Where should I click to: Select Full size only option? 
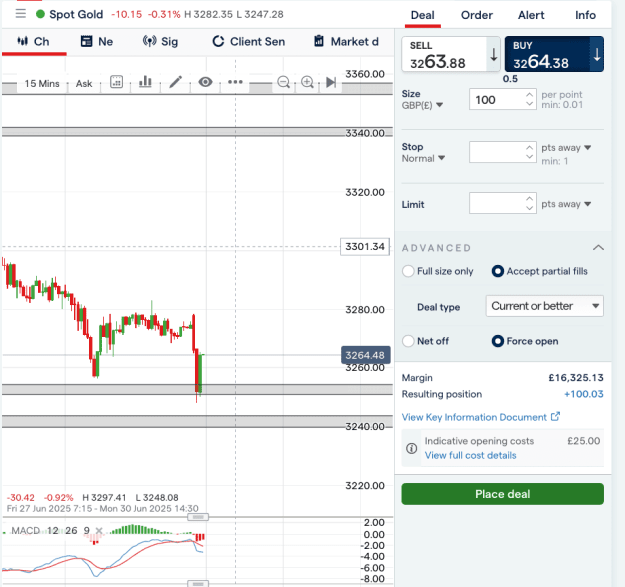(408, 271)
